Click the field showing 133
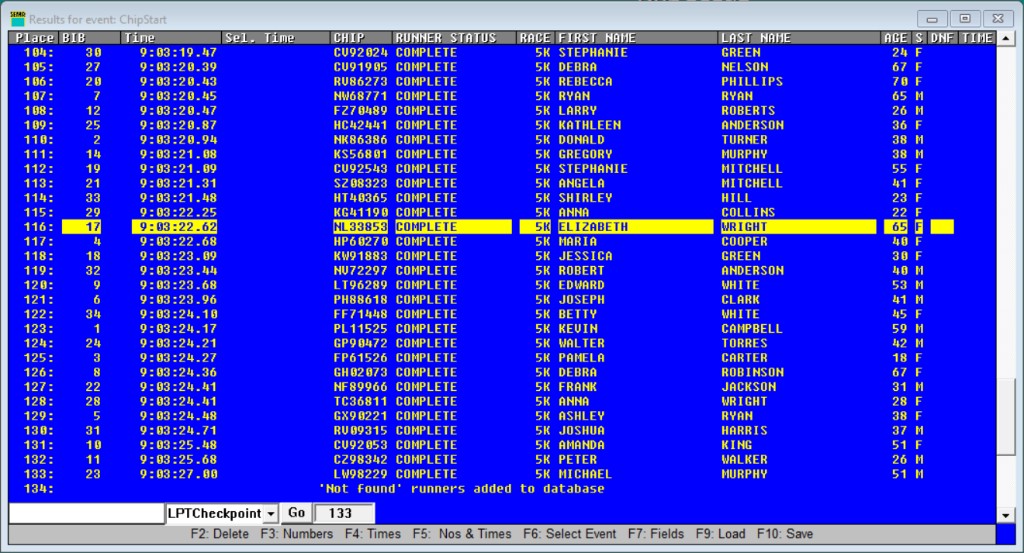 (x=344, y=513)
